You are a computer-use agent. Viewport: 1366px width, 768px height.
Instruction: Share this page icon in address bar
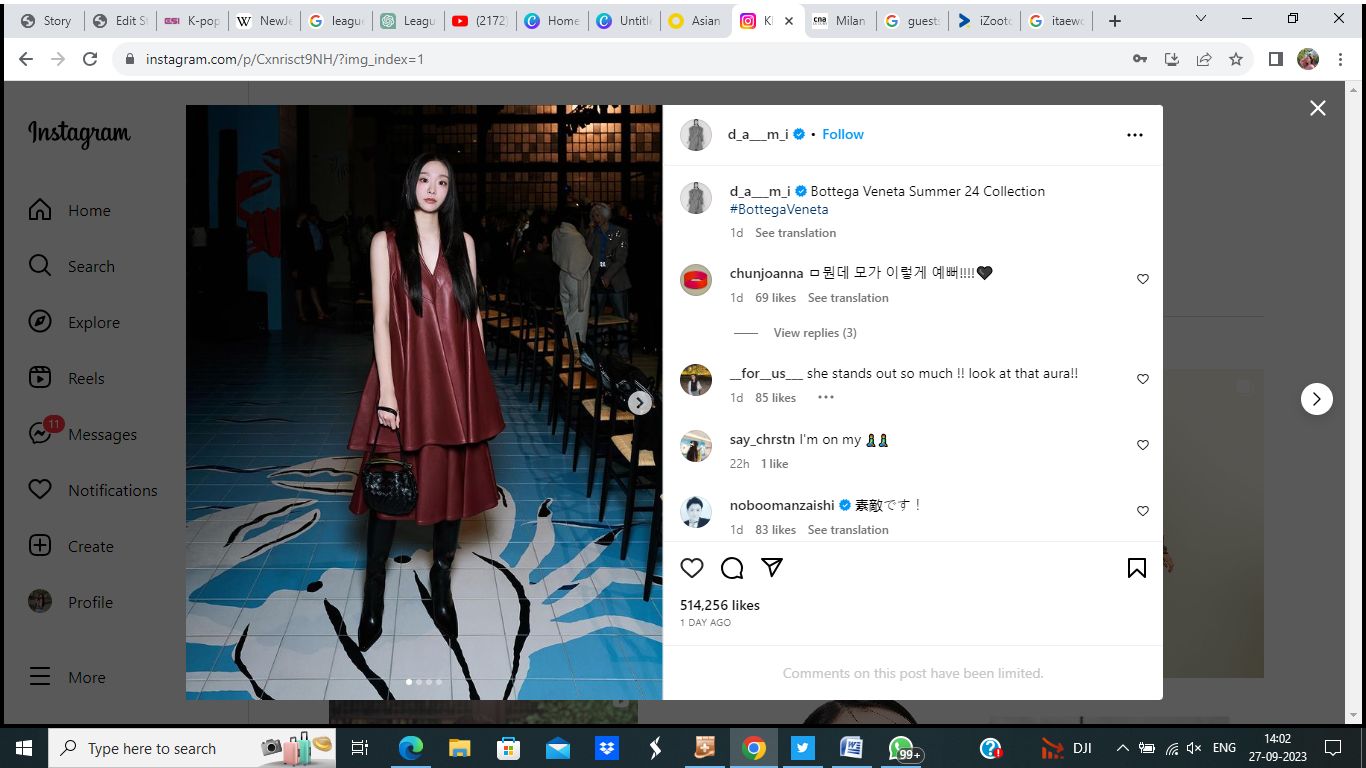(1204, 59)
